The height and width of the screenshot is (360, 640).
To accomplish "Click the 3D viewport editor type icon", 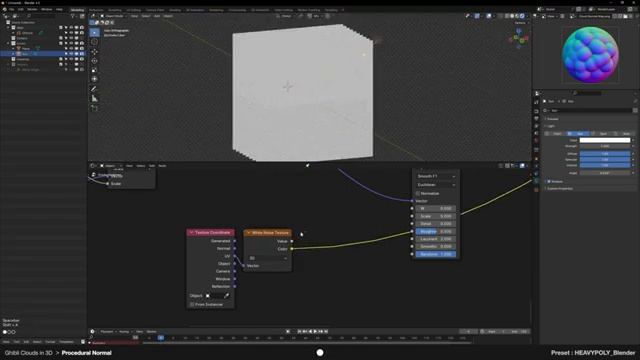I will pos(93,16).
